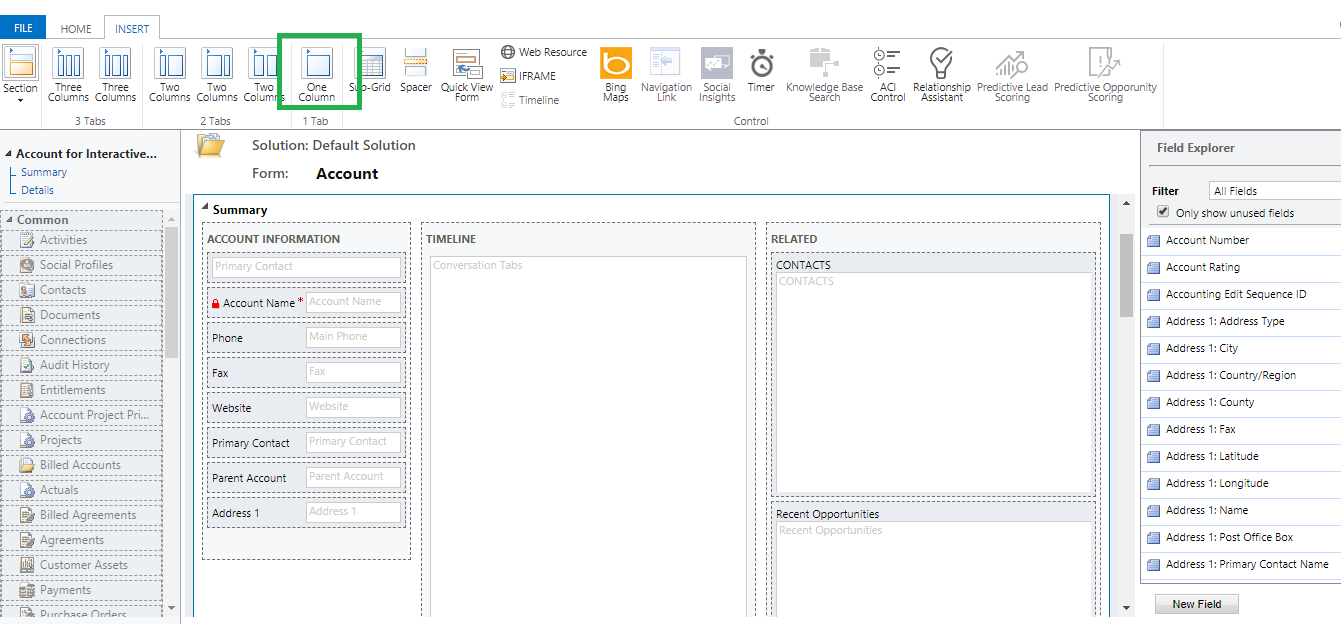Select the Parent Account field
The width and height of the screenshot is (1341, 624).
tap(306, 477)
